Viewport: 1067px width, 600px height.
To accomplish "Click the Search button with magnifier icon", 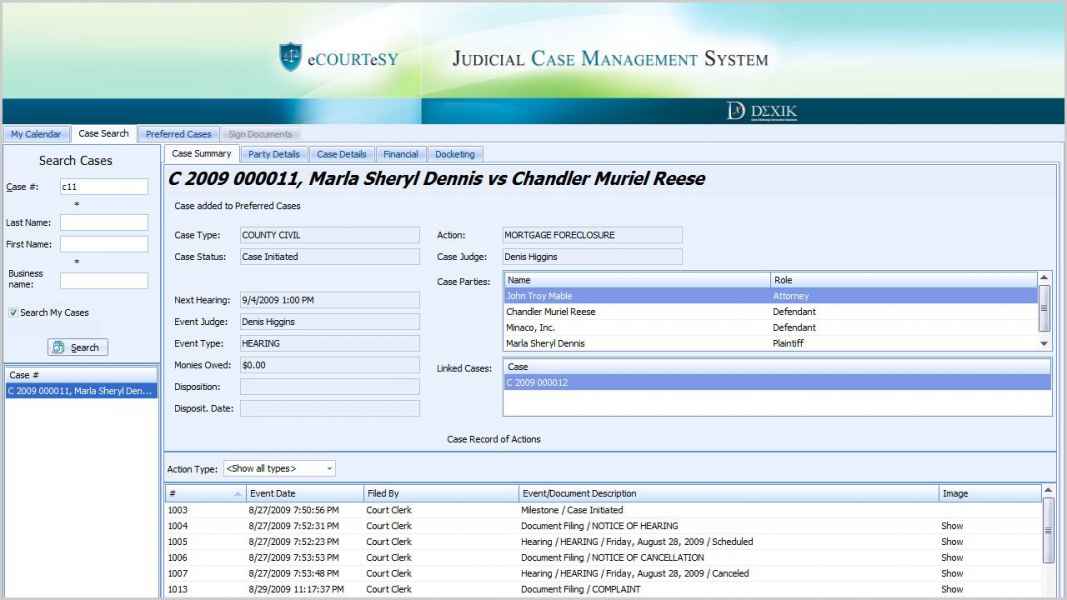I will tap(78, 347).
